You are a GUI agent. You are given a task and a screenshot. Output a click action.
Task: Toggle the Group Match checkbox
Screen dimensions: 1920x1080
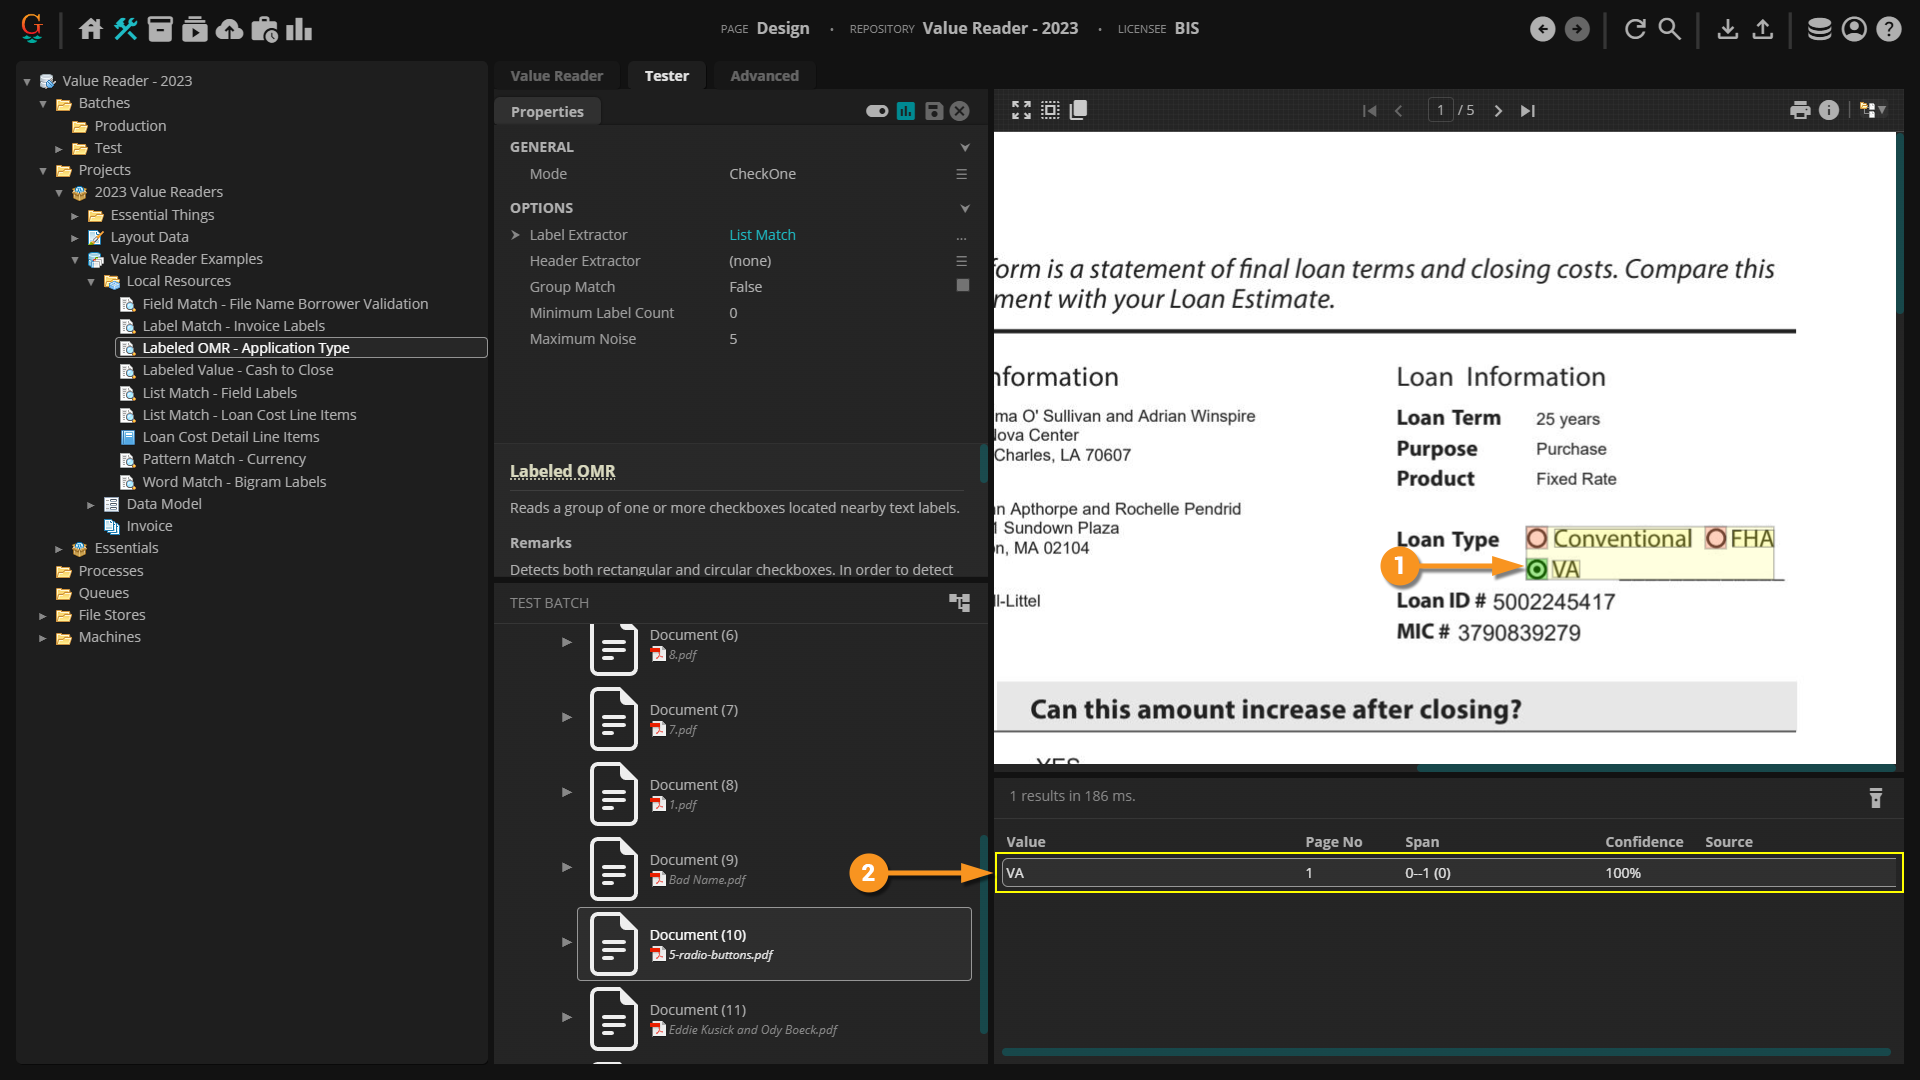pyautogui.click(x=962, y=286)
